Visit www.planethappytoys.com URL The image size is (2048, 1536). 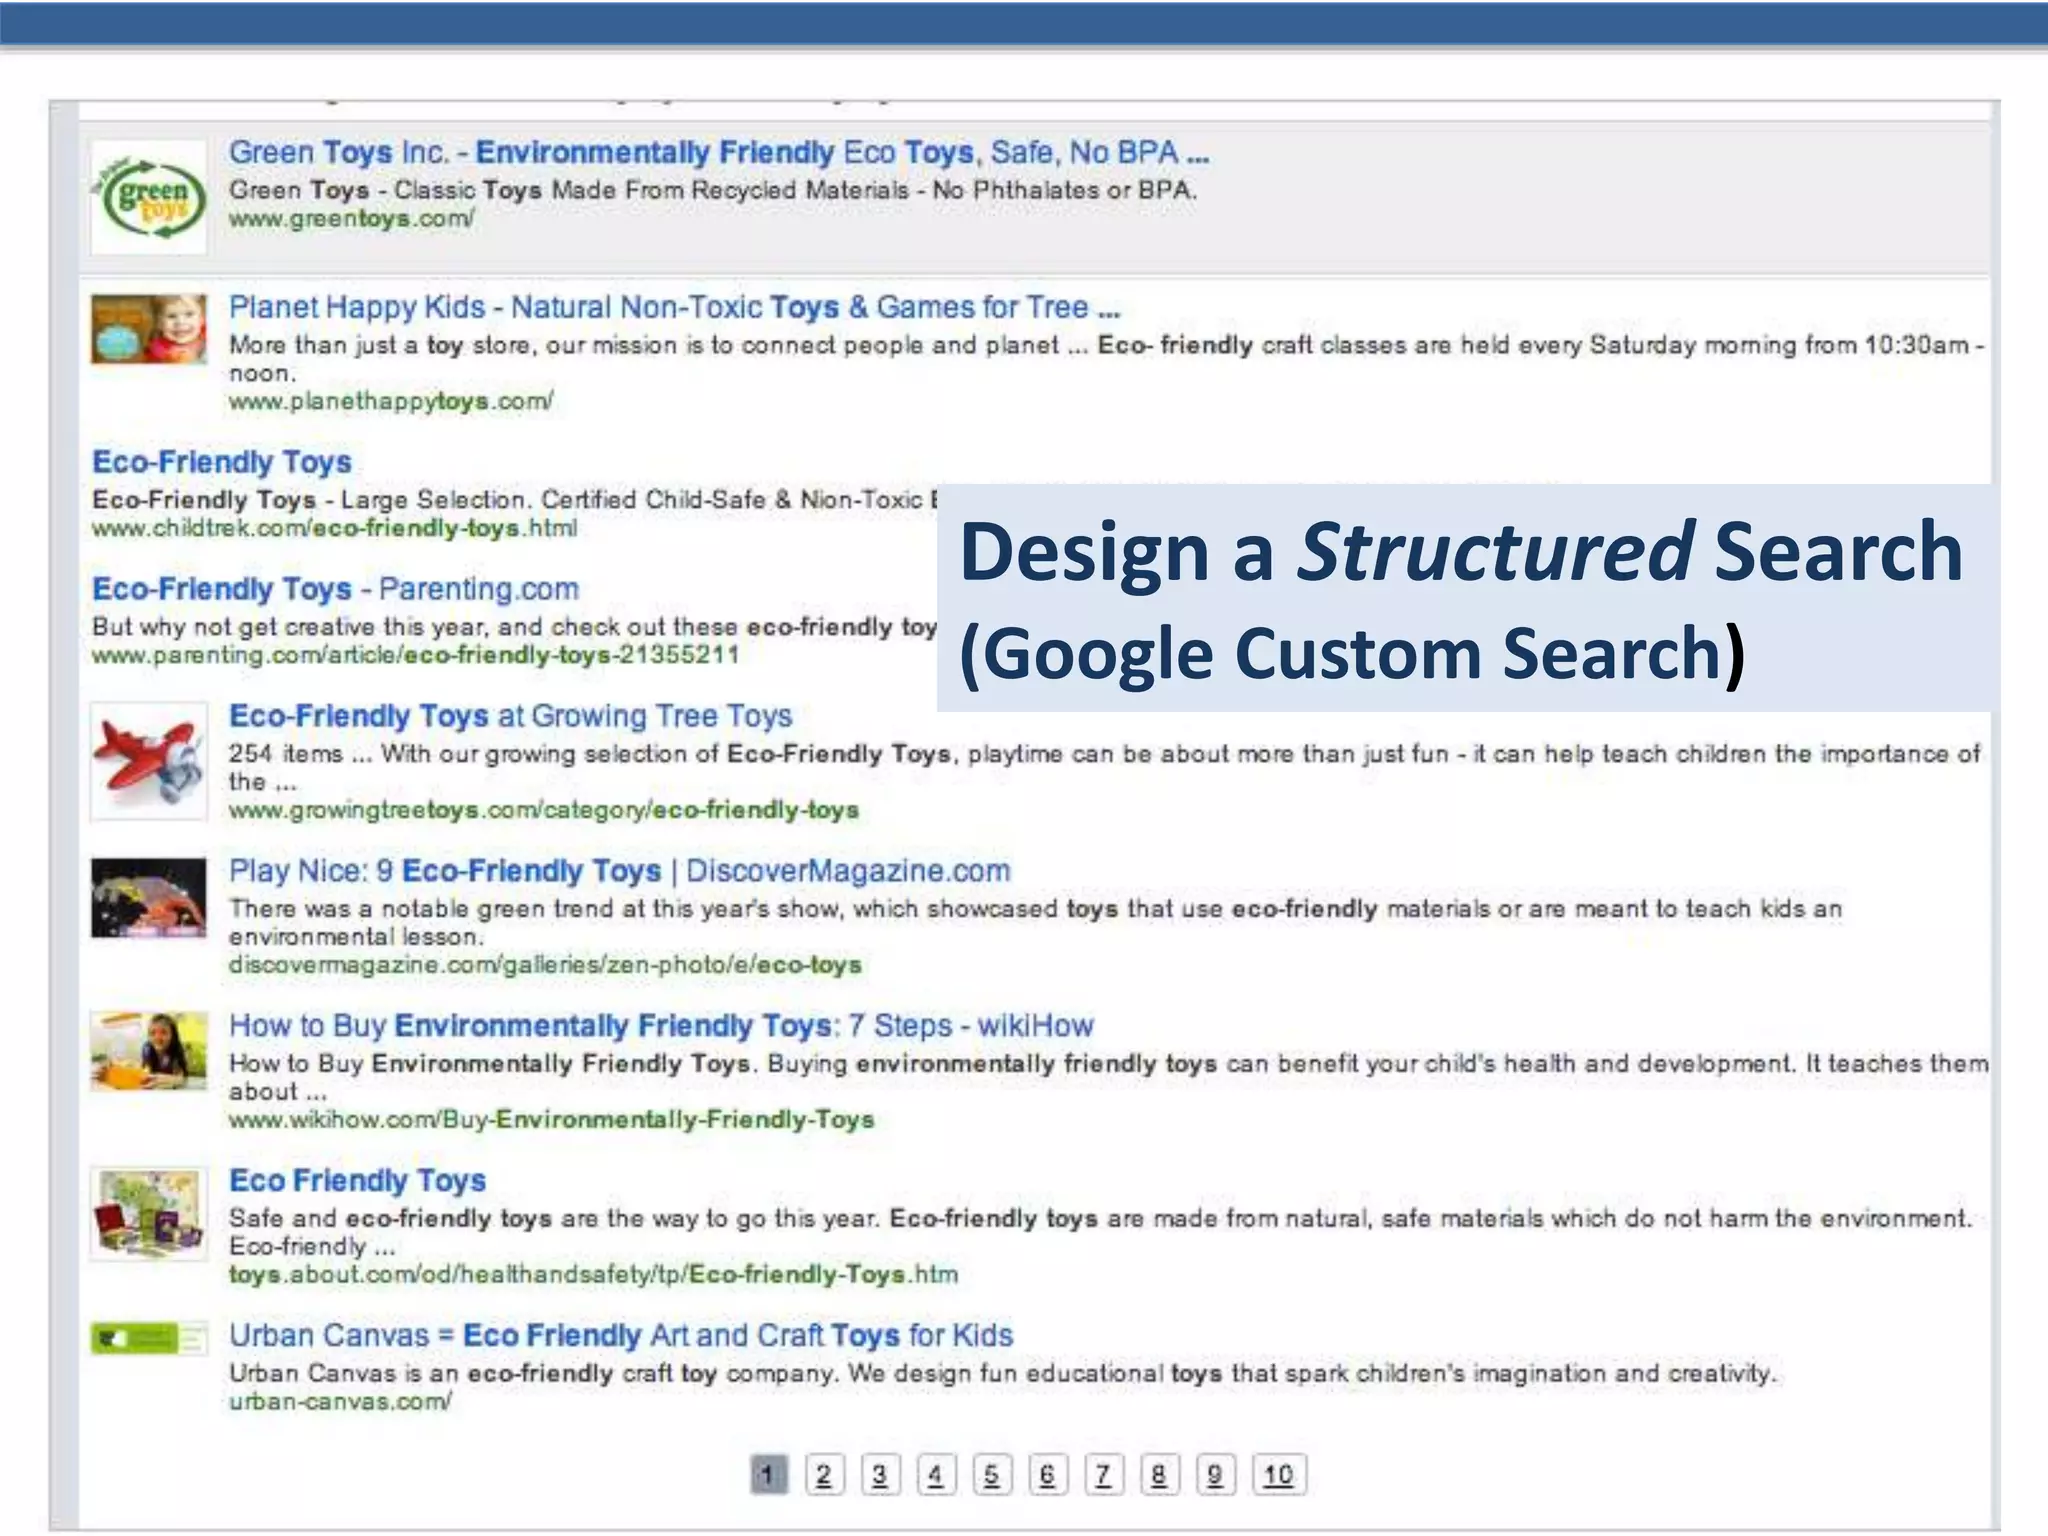(391, 402)
